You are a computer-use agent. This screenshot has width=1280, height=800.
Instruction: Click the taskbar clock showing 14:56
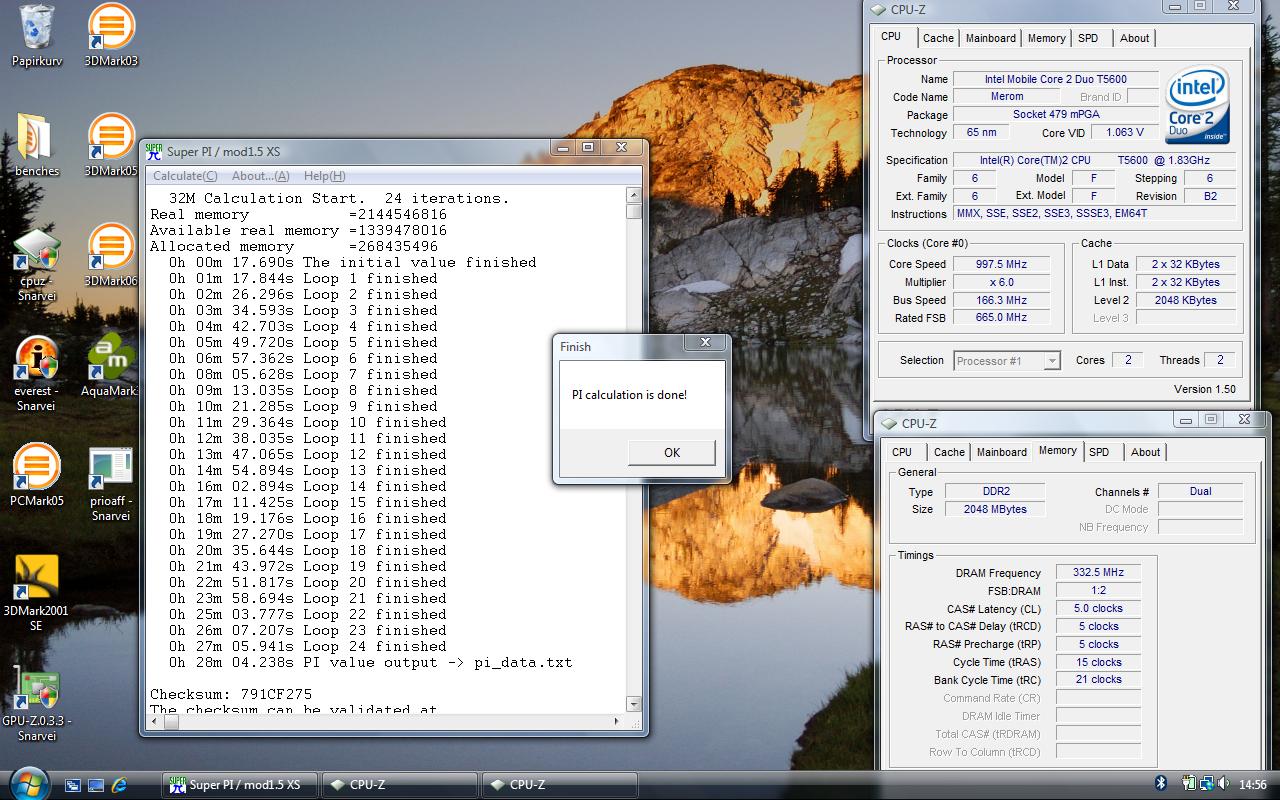click(1252, 785)
